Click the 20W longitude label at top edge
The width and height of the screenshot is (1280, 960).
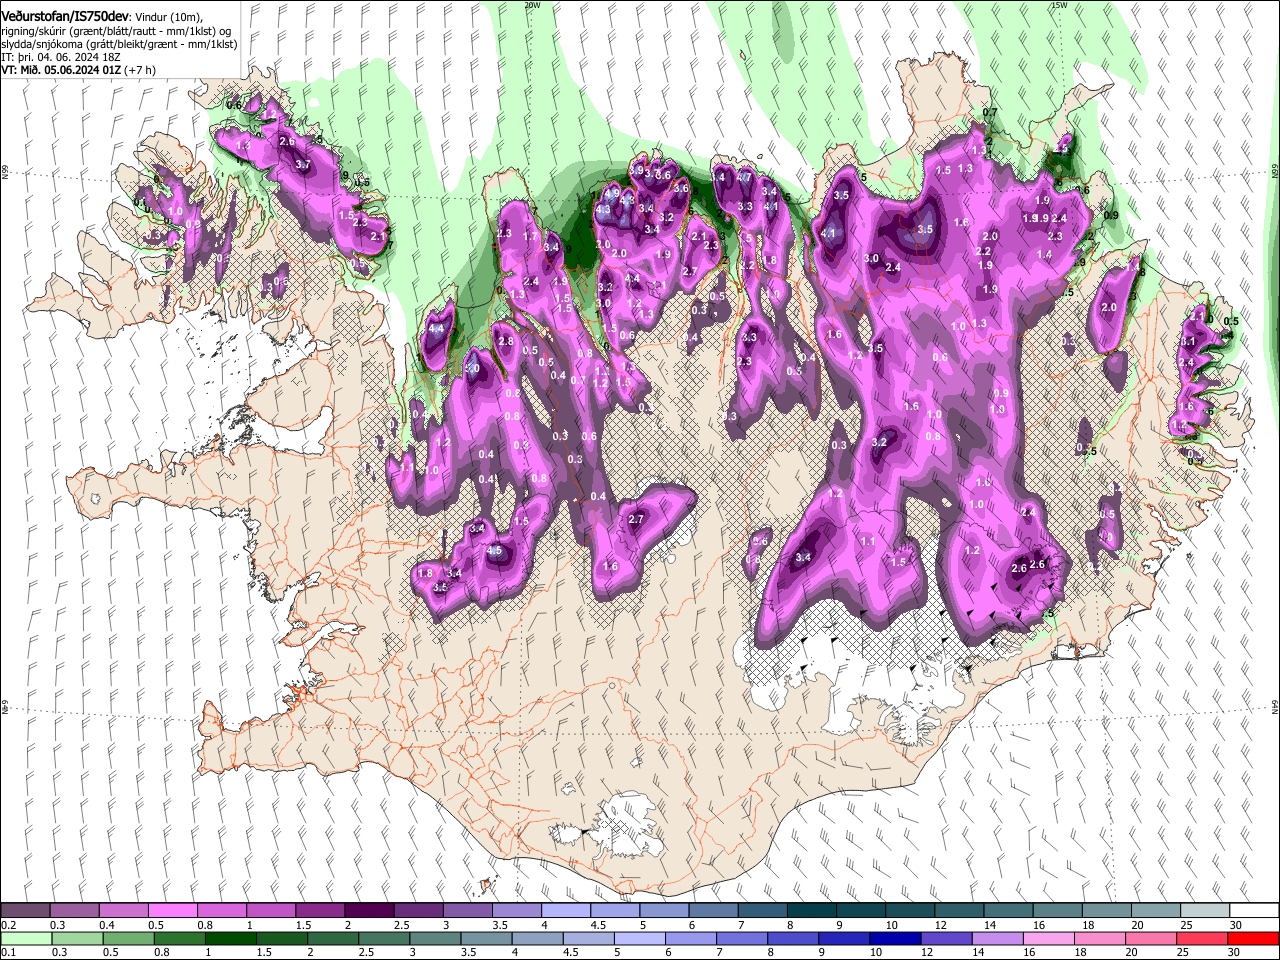pos(532,5)
